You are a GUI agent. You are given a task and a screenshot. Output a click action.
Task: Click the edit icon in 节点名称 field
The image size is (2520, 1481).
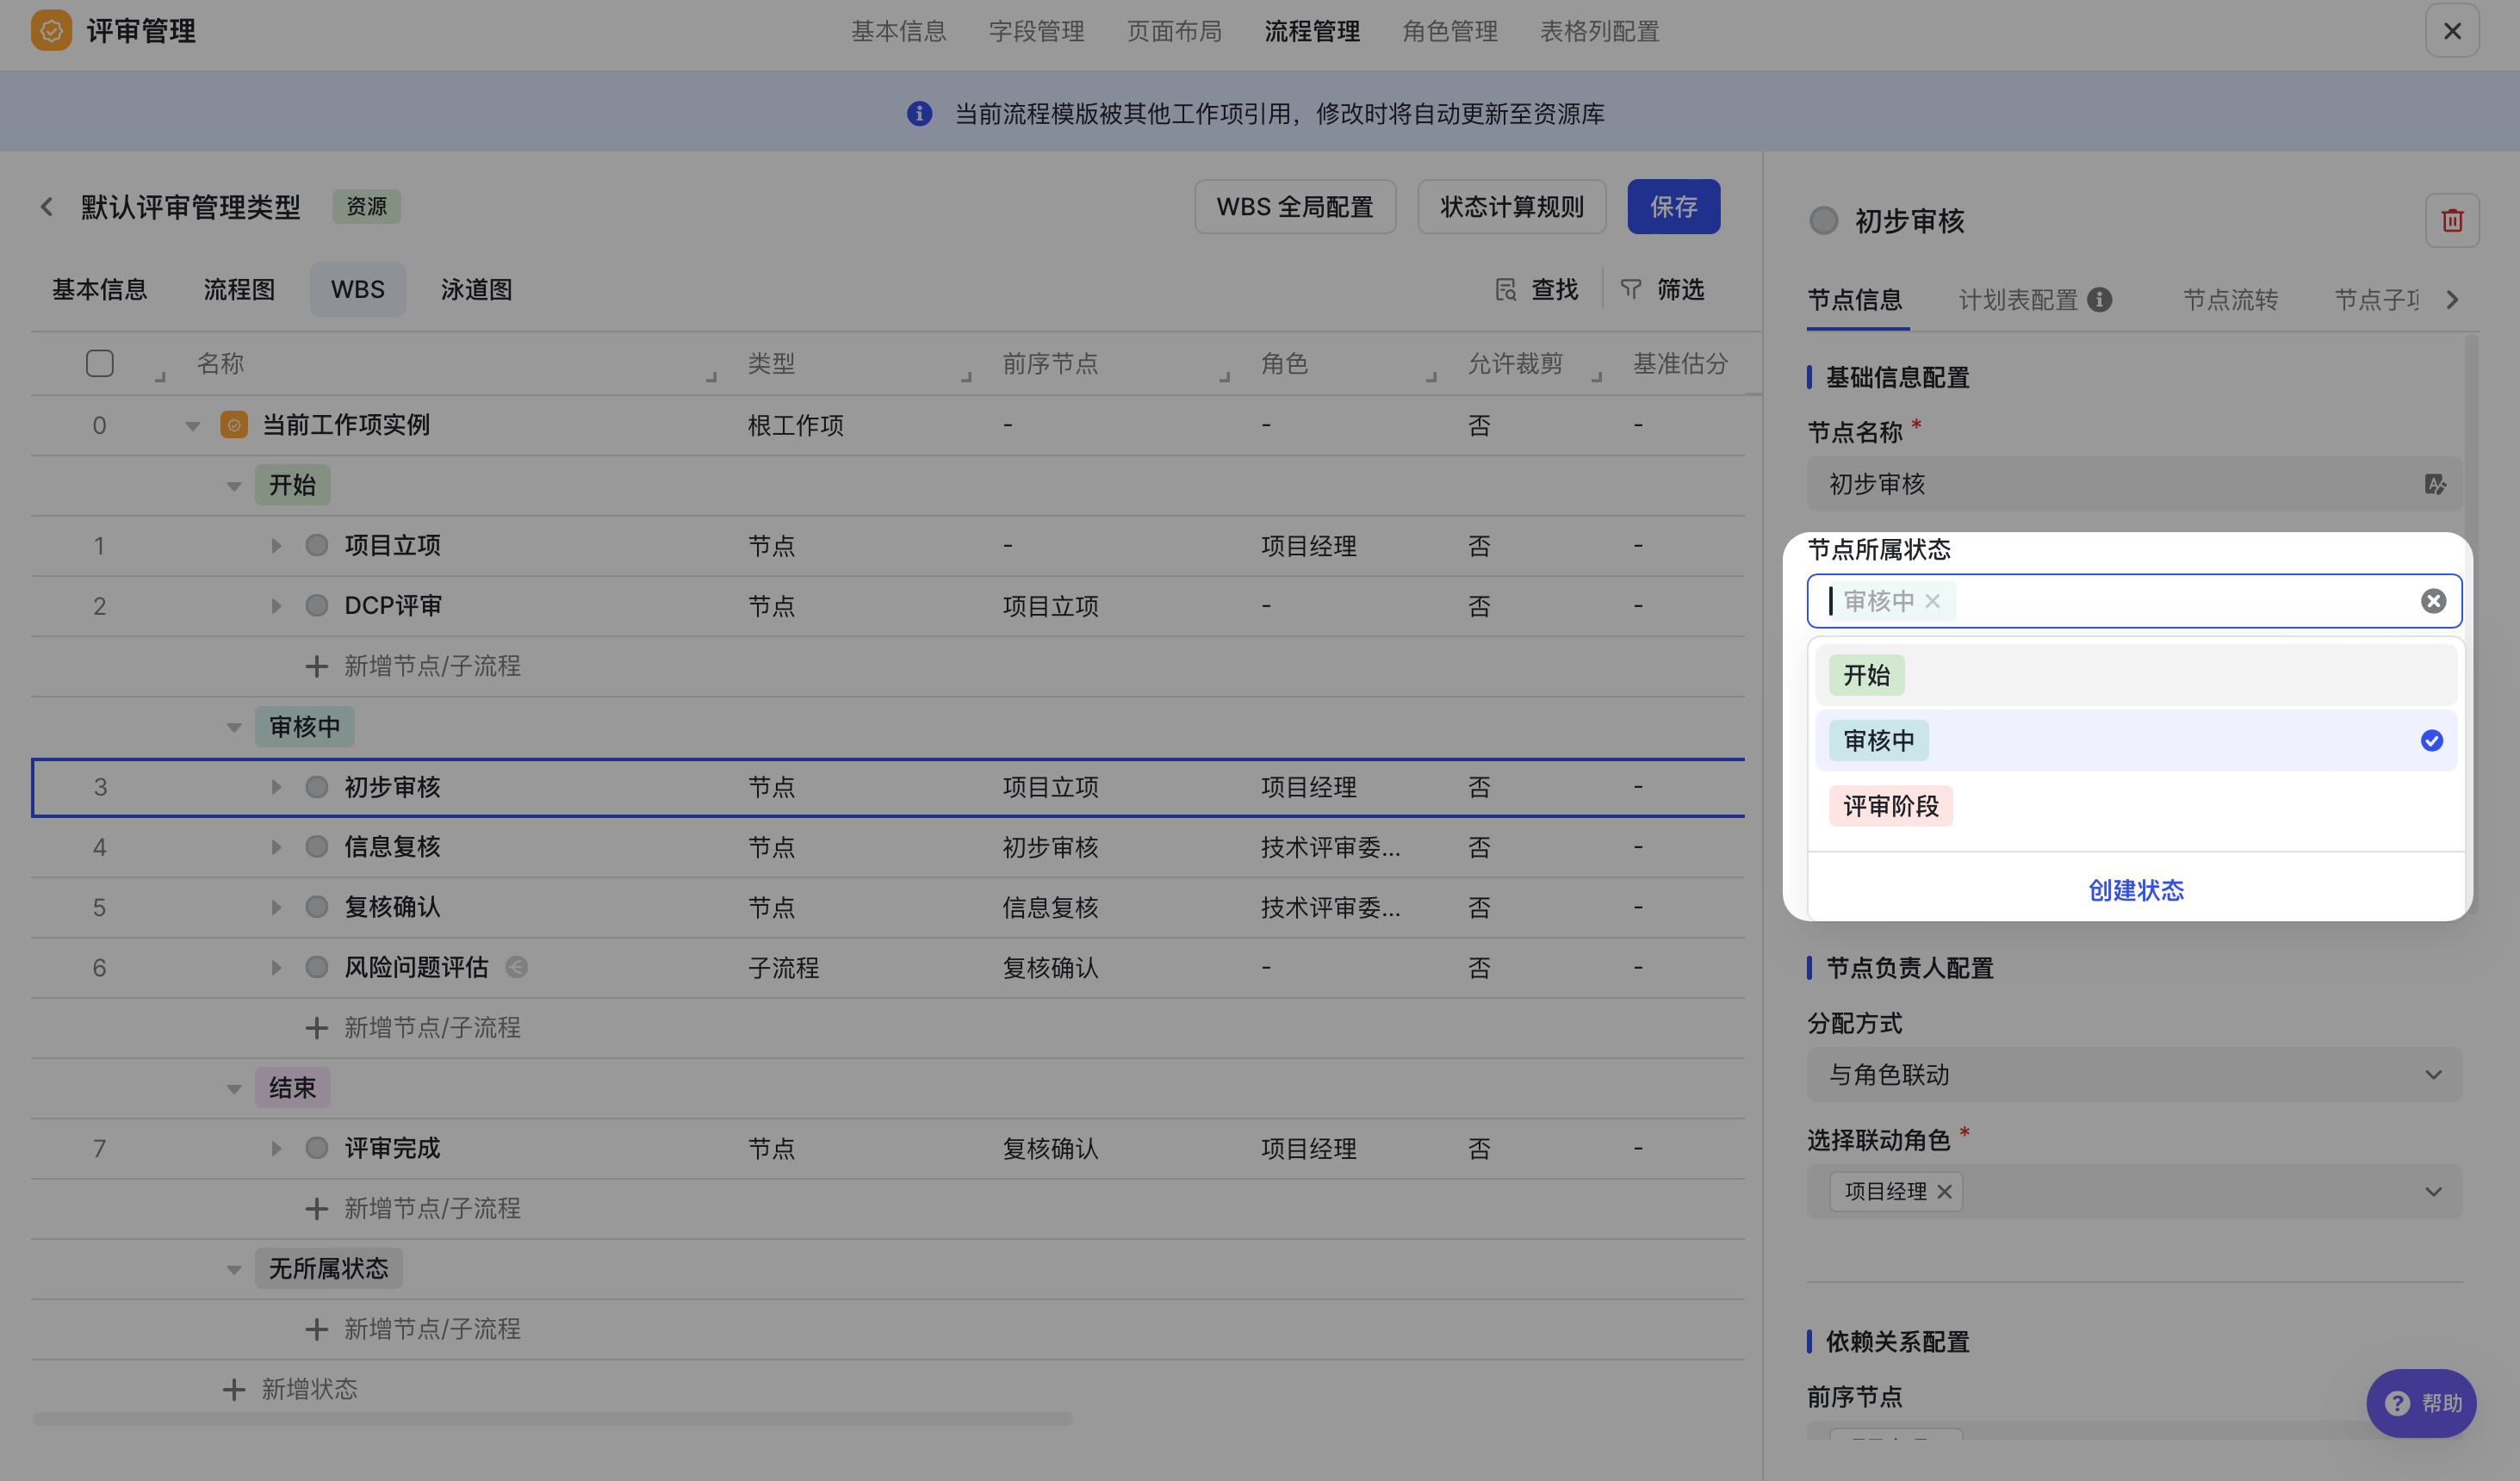point(2434,484)
